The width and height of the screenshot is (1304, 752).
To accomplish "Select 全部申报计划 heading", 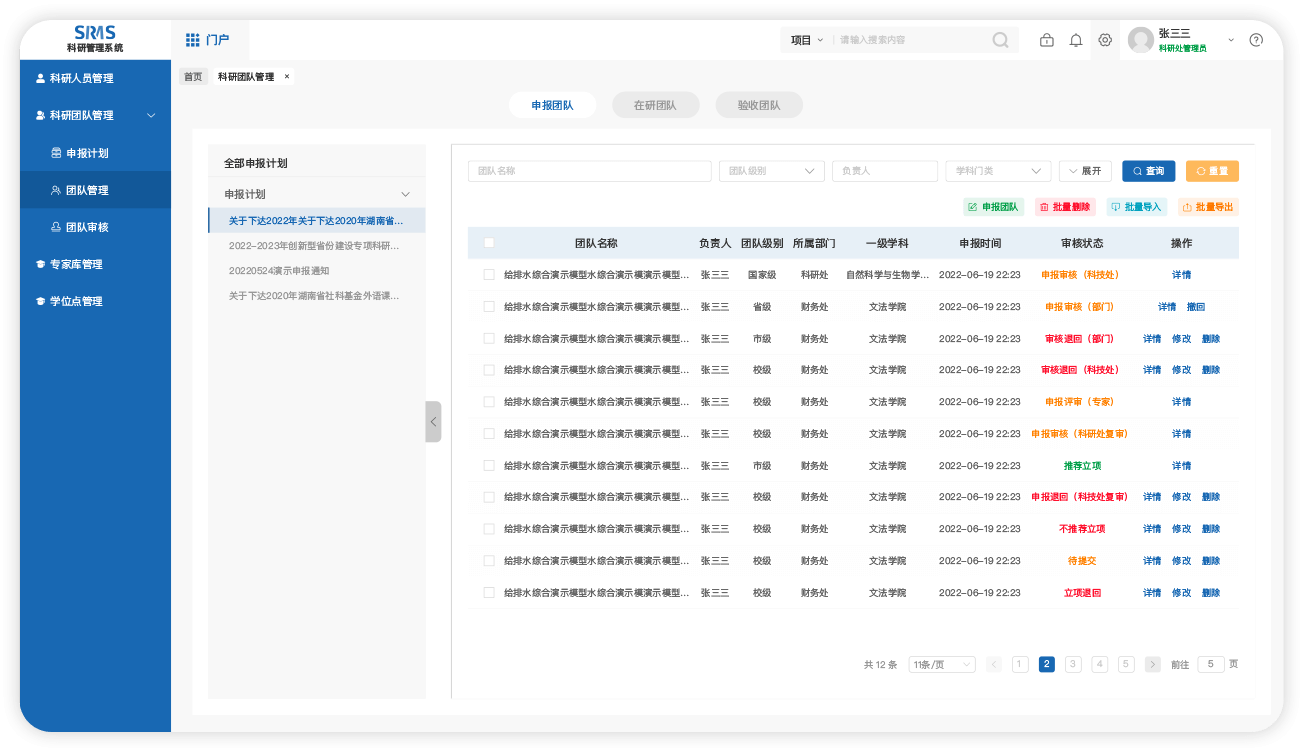I will coord(256,163).
